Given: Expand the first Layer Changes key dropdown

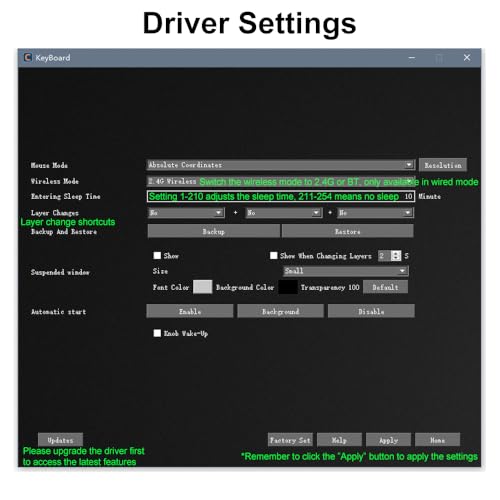Looking at the screenshot, I should tap(186, 213).
